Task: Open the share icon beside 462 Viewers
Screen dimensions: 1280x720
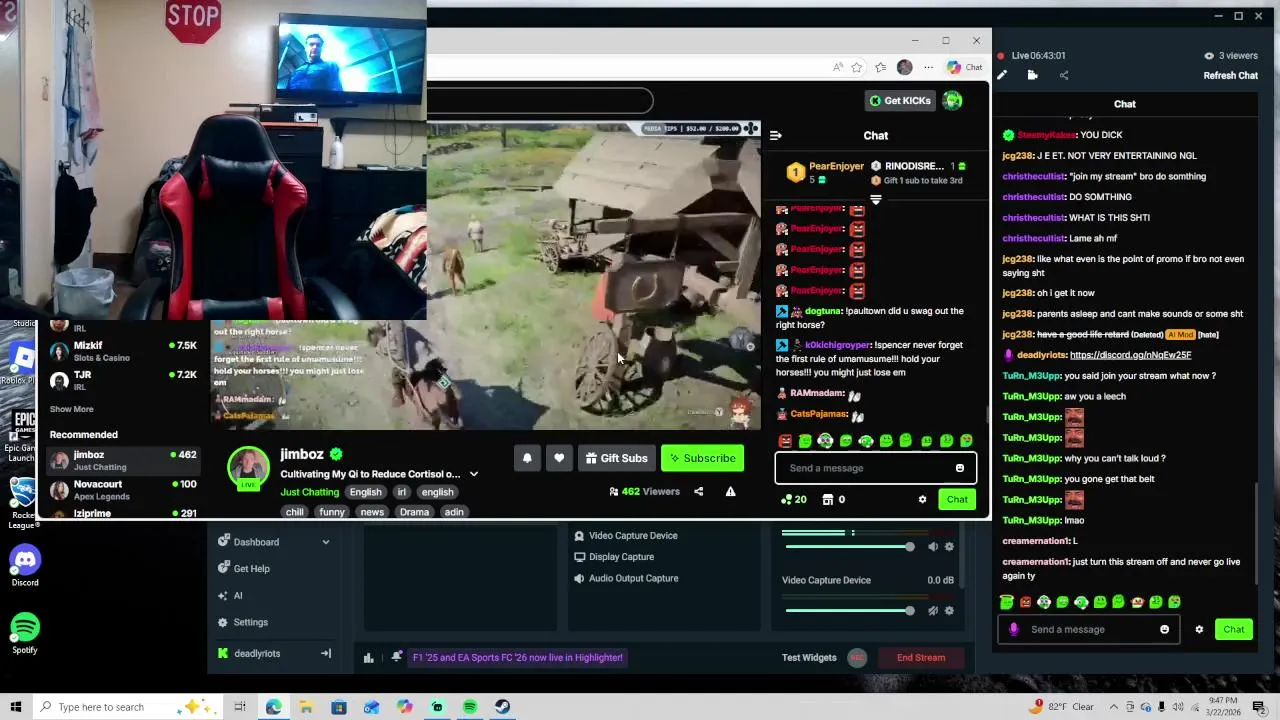Action: coord(698,491)
